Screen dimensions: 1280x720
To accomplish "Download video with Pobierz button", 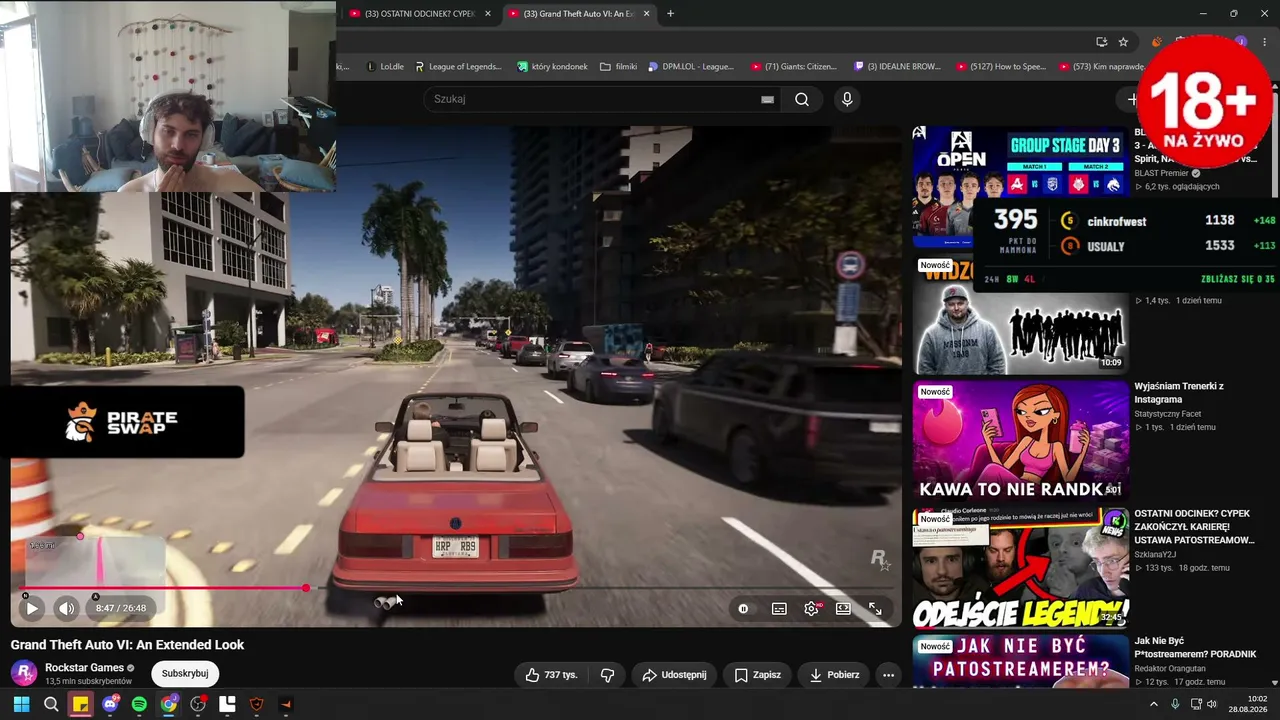I will point(834,675).
